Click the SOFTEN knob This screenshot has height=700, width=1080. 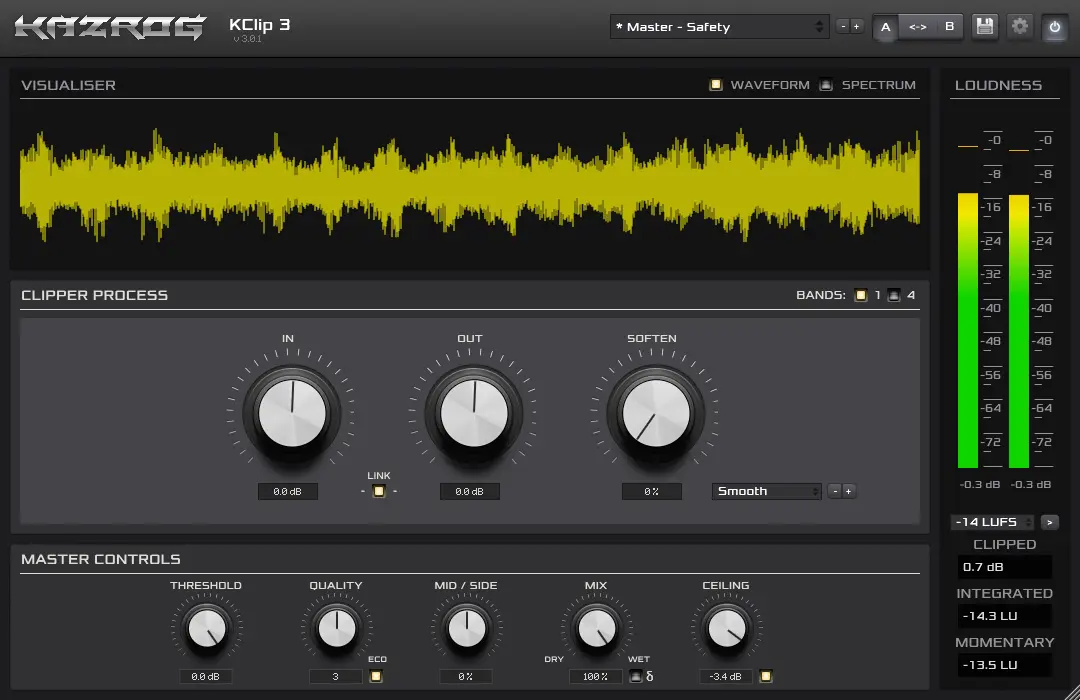(x=656, y=413)
